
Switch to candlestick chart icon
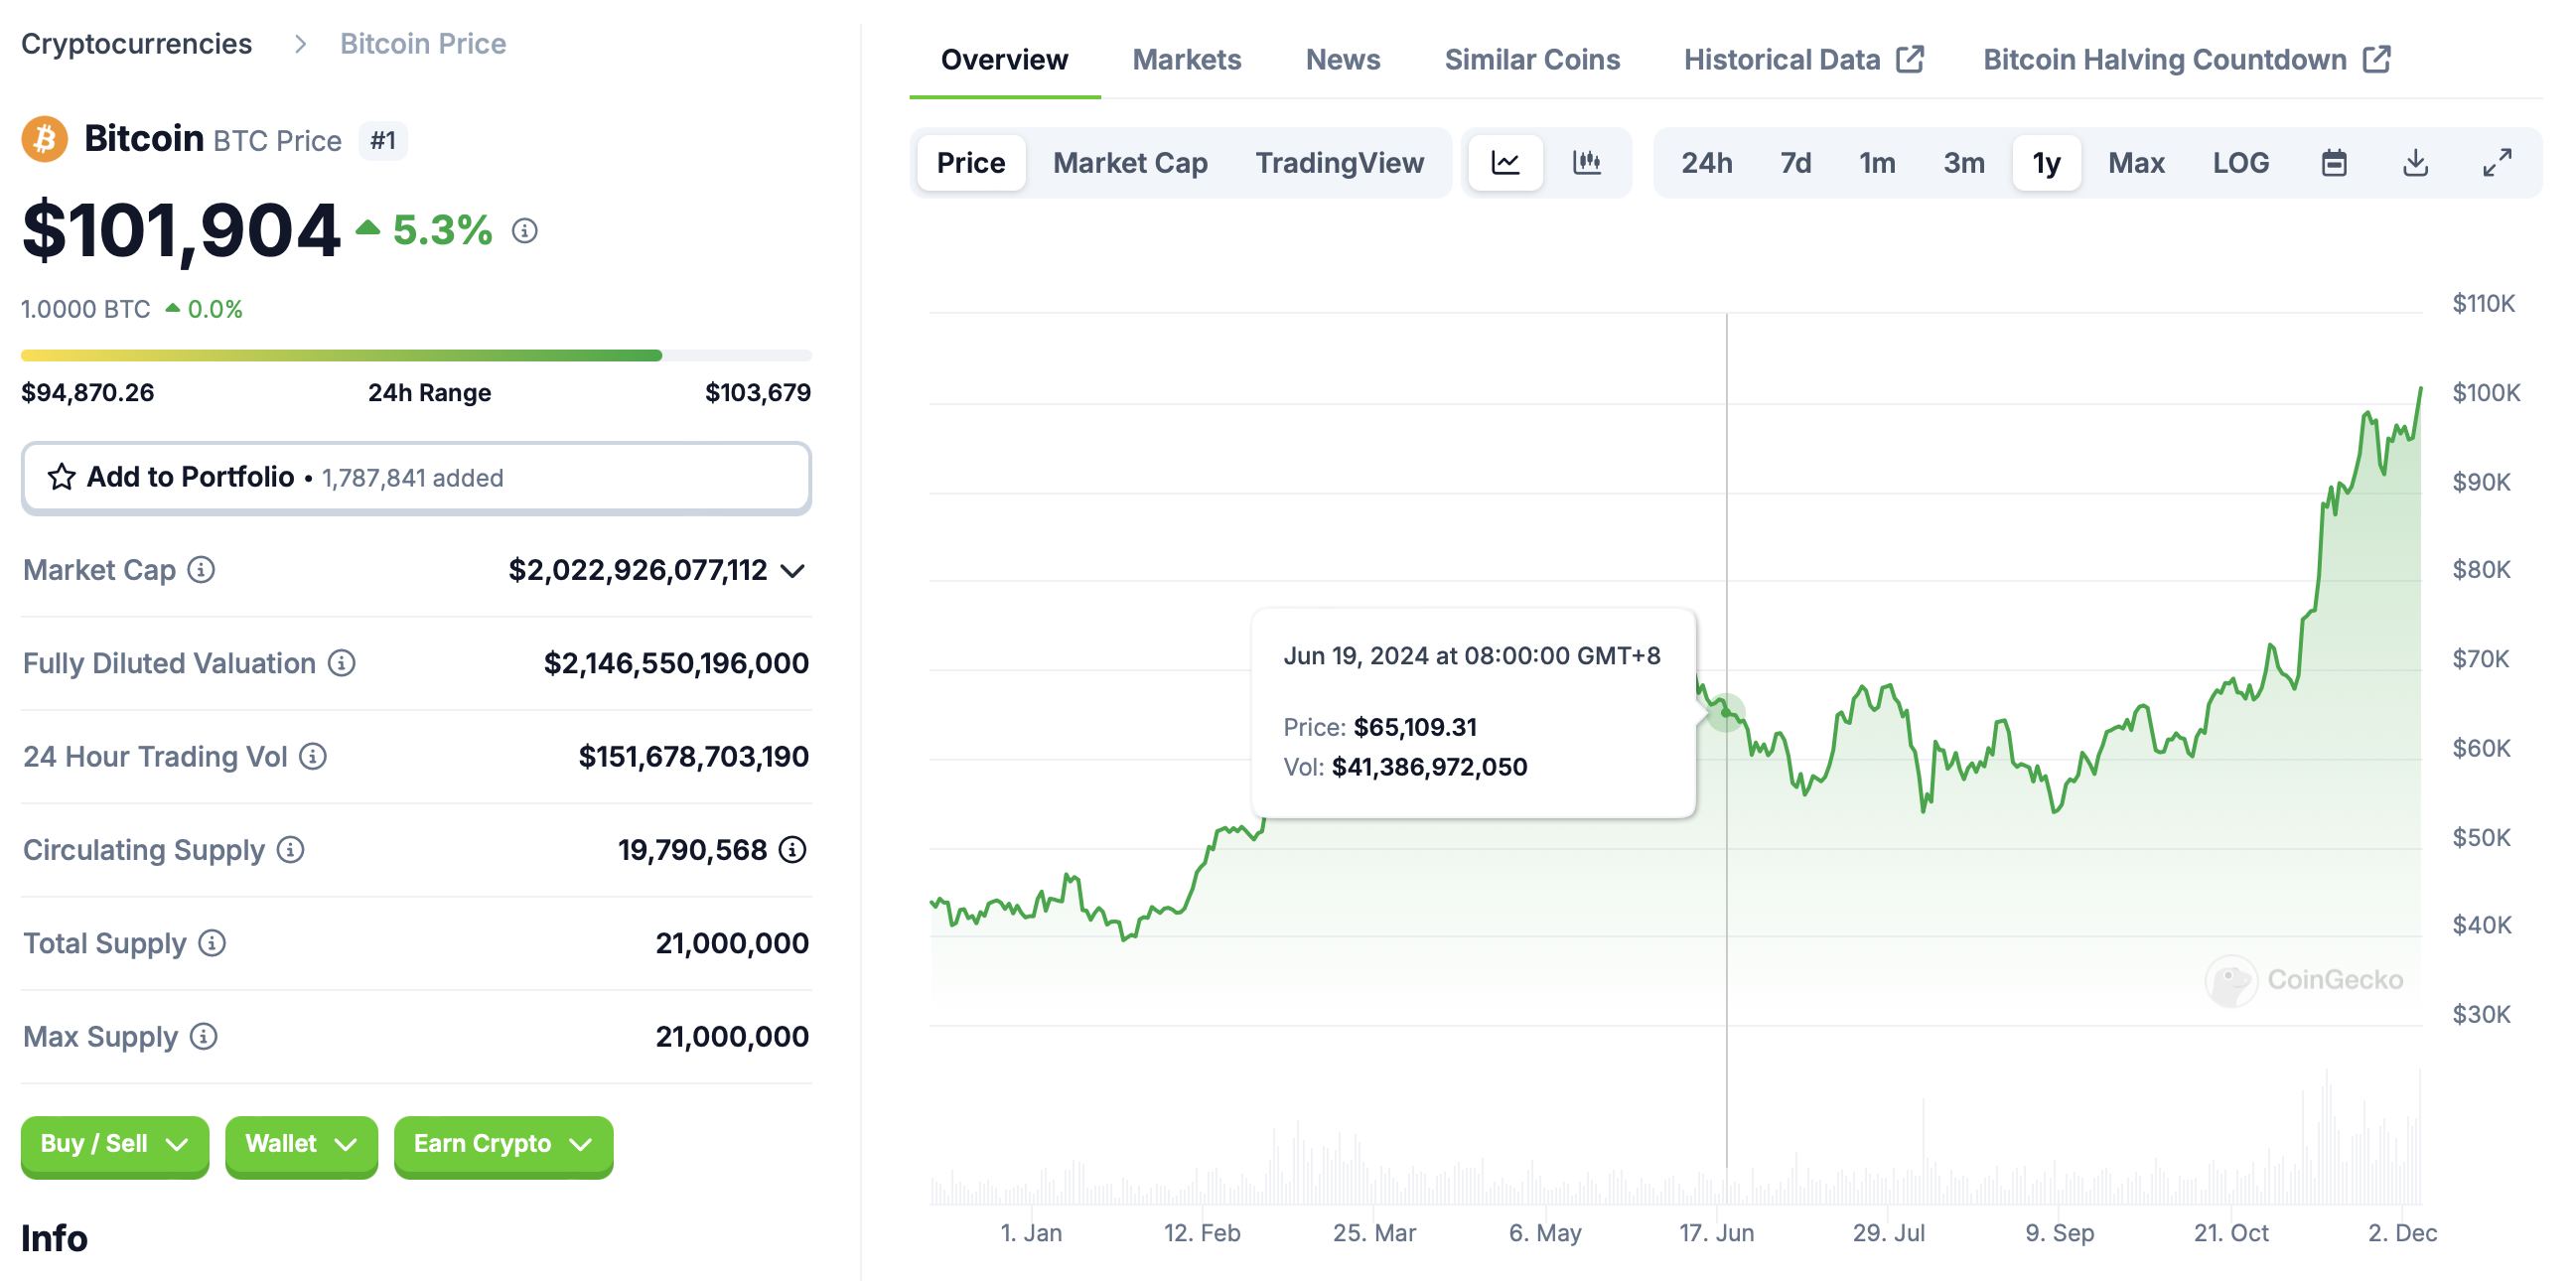1587,163
